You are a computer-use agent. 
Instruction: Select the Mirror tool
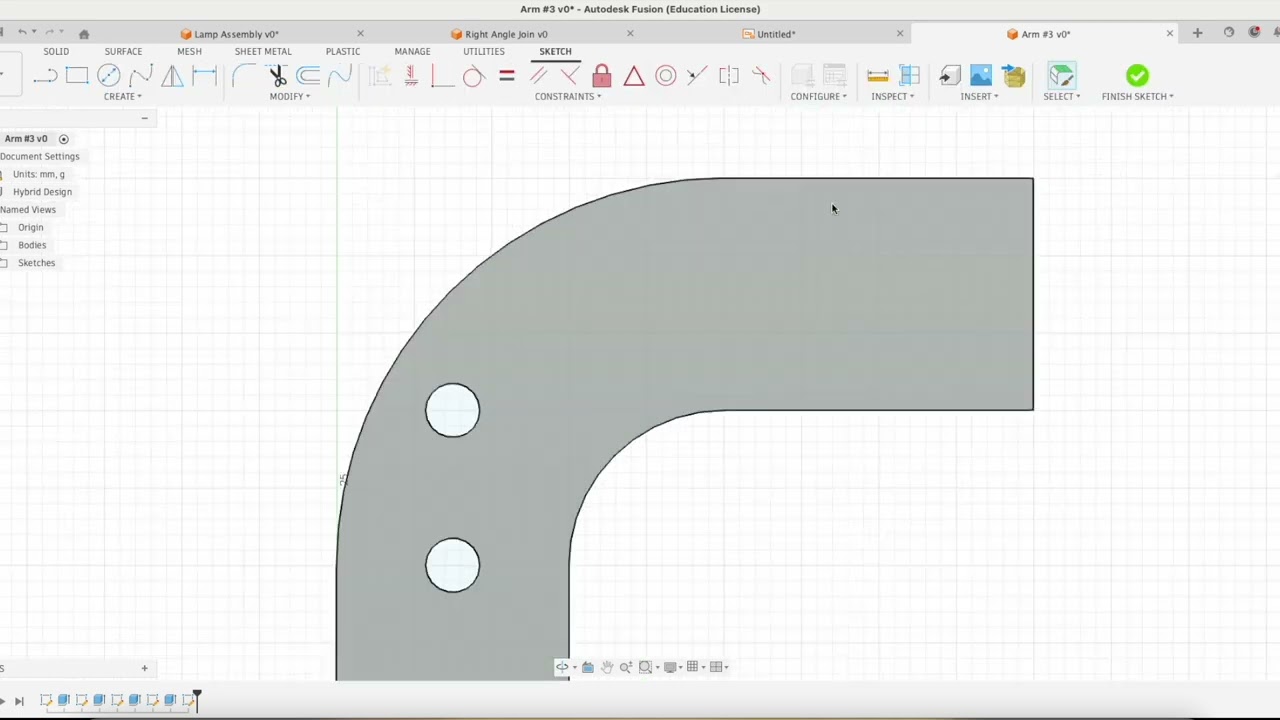[172, 76]
